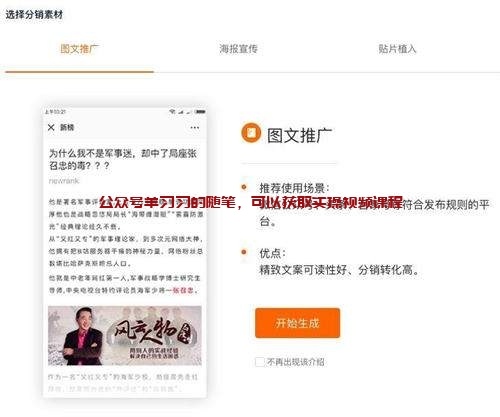Click the wifi signal icon in status bar
The height and width of the screenshot is (417, 500).
[172, 112]
